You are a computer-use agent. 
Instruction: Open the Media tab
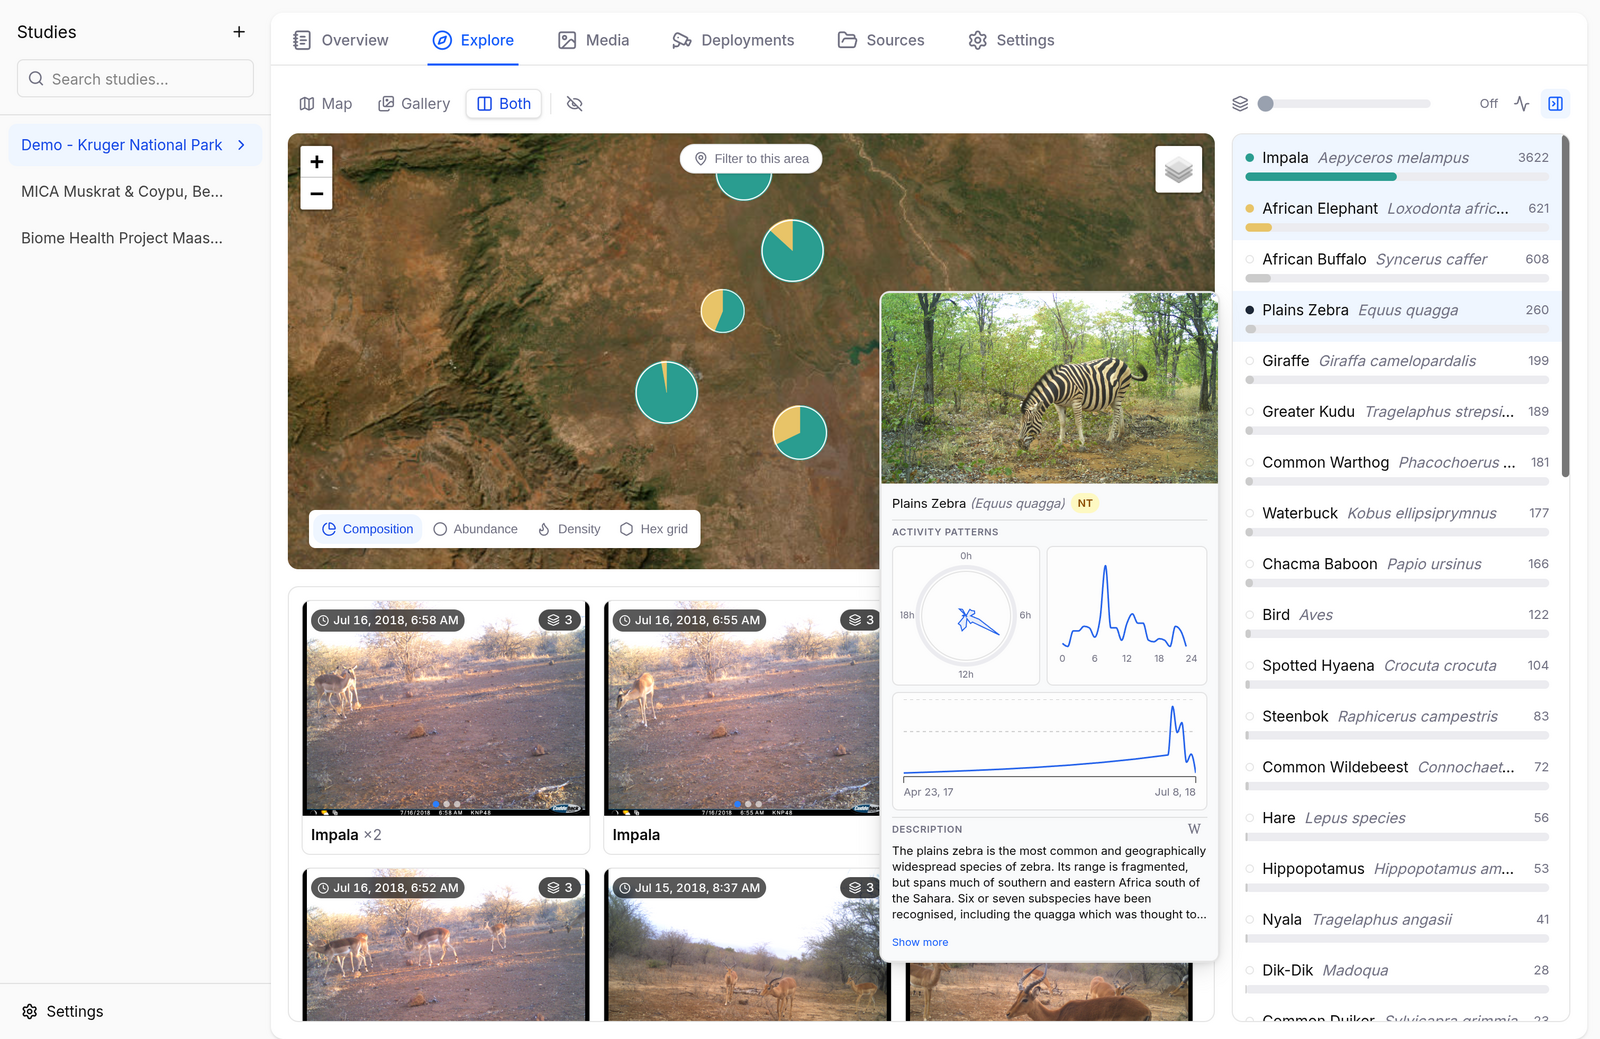[594, 40]
